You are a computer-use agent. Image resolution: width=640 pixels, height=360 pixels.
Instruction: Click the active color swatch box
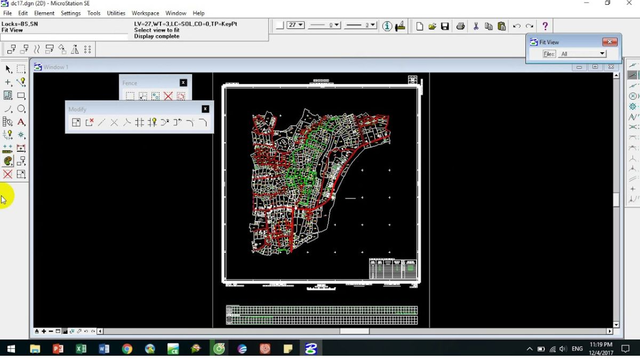coord(280,25)
